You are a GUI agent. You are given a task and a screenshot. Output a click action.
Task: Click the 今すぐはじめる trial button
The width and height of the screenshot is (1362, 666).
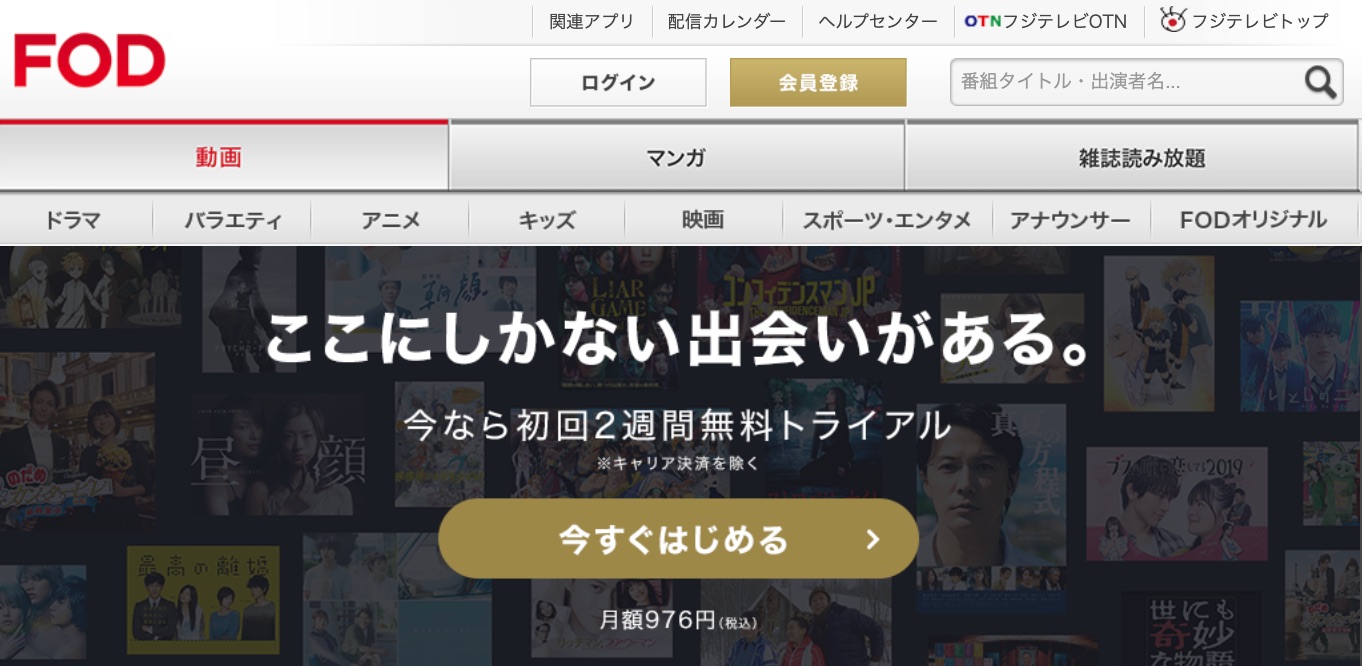coord(678,539)
